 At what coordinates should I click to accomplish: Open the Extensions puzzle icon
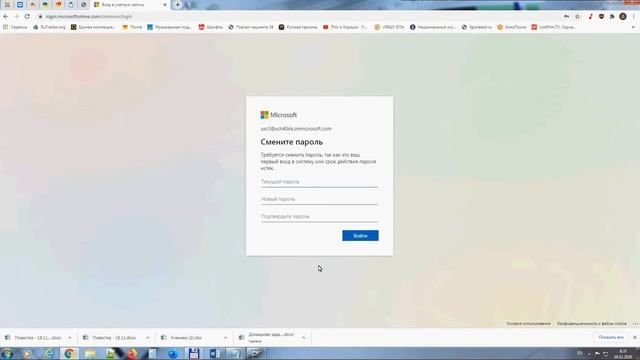click(x=612, y=16)
